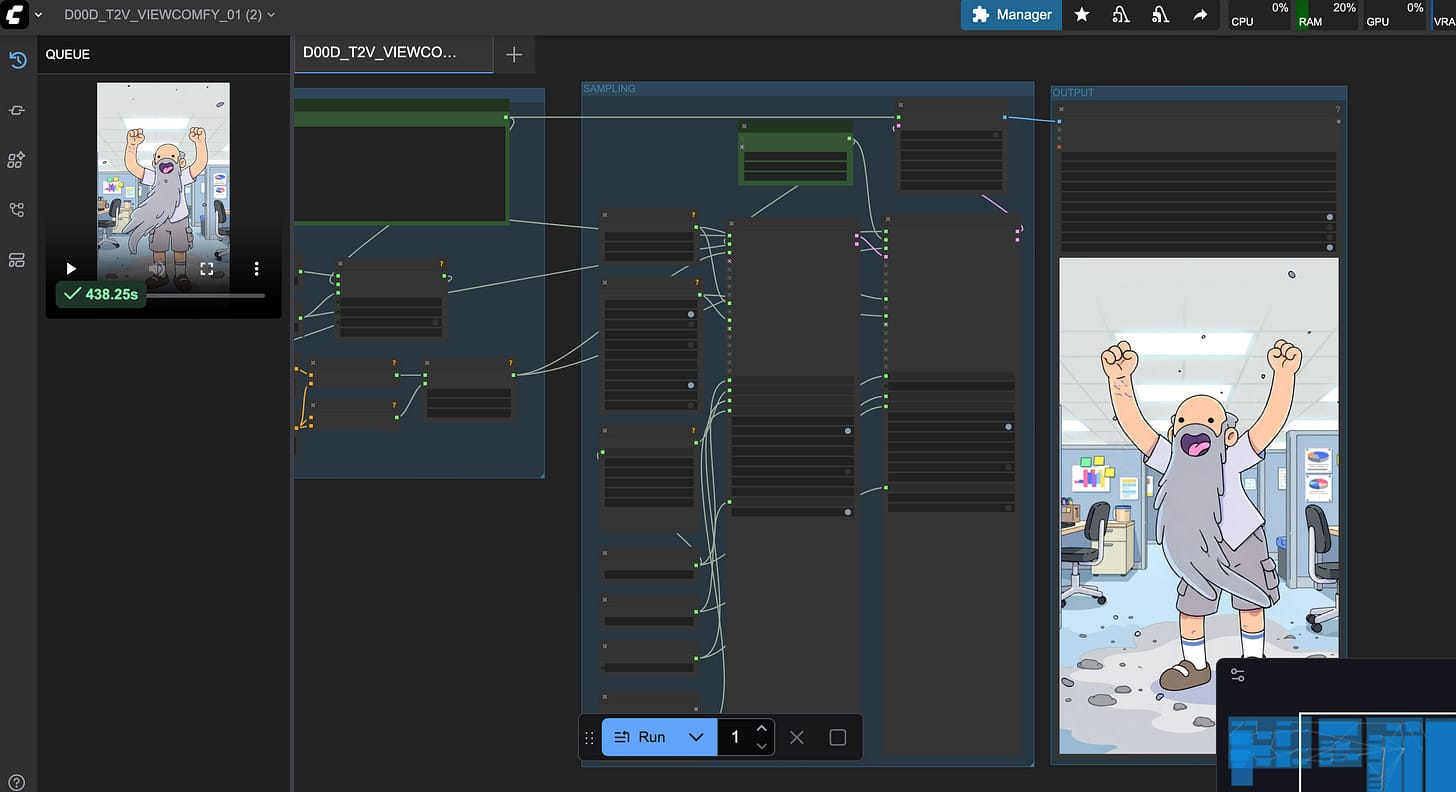
Task: Toggle fullscreen on the queue video preview
Action: pos(206,268)
